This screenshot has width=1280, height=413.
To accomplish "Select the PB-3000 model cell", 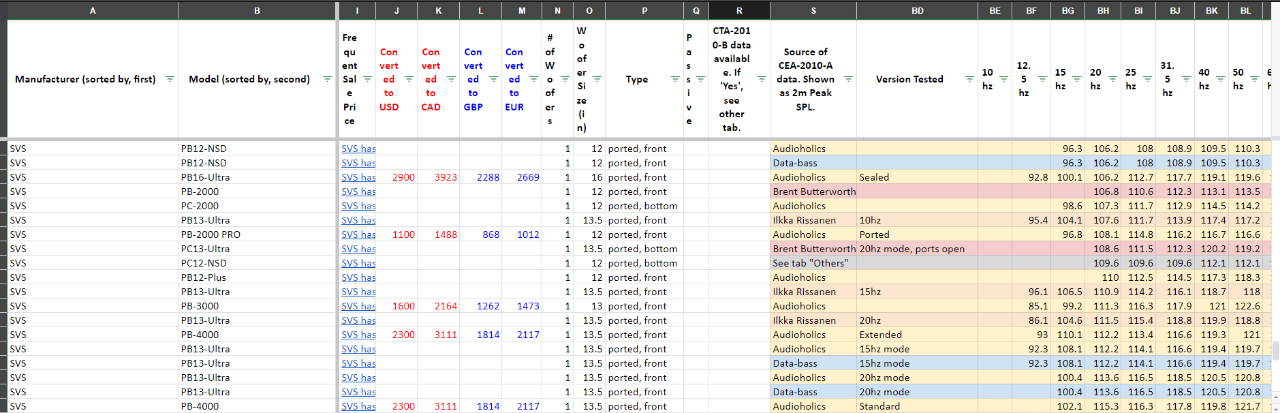I will 258,306.
